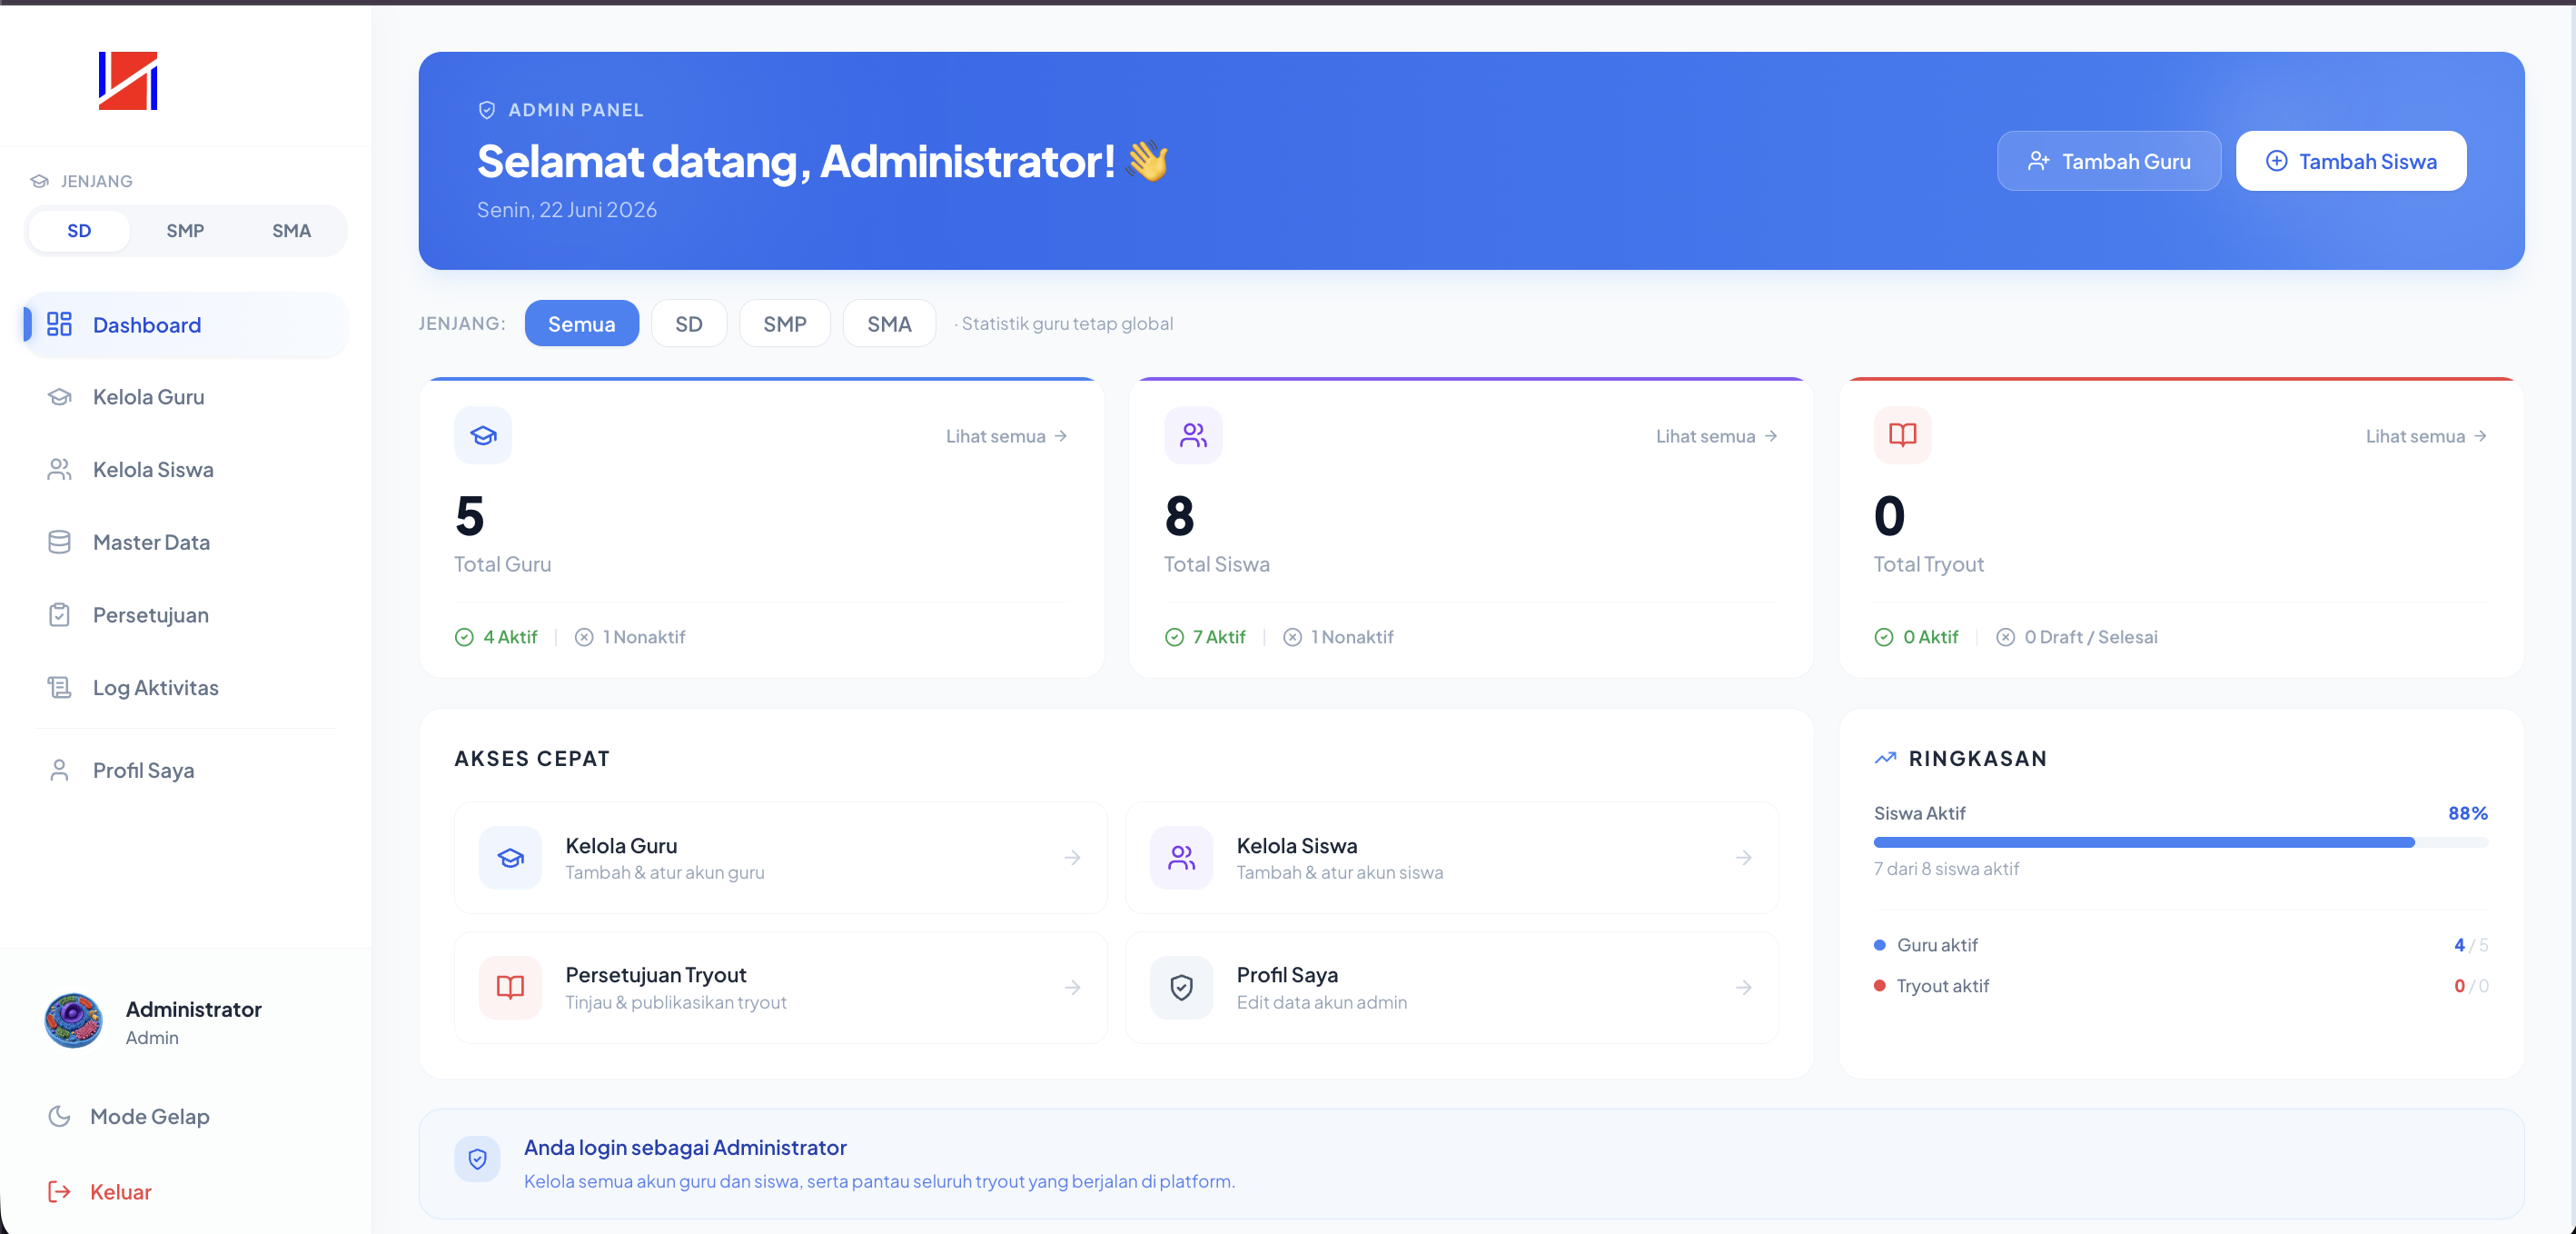This screenshot has width=2576, height=1234.
Task: Click the Persetujuan clipboard icon
Action: pos(59,614)
